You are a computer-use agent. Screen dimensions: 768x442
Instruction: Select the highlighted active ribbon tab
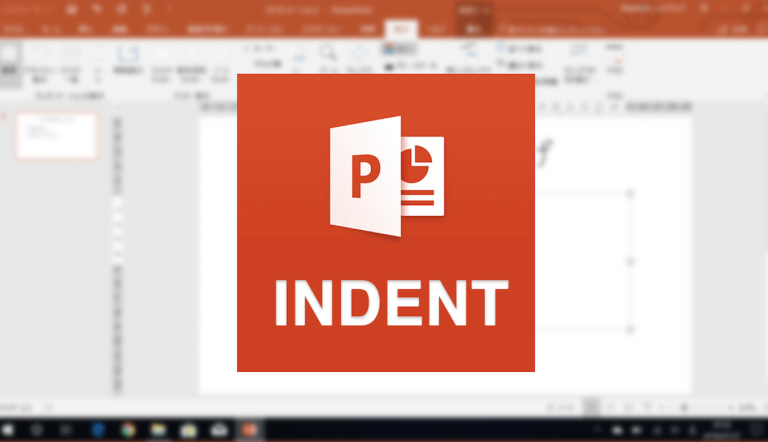pyautogui.click(x=401, y=30)
